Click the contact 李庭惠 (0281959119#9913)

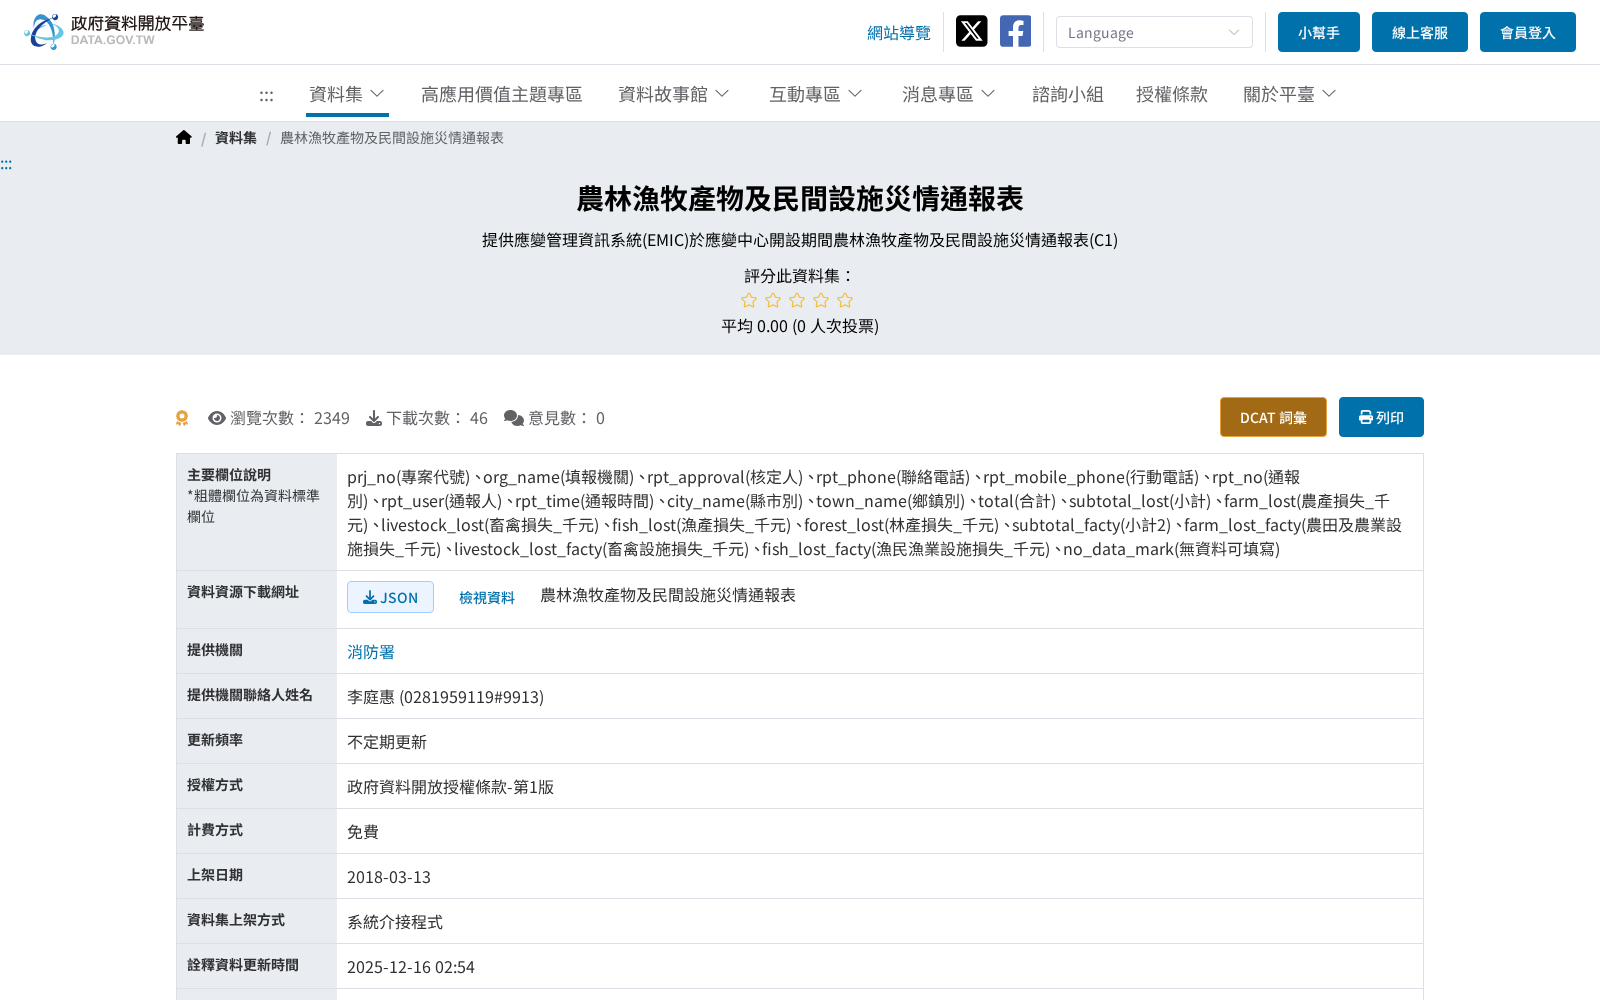coord(445,697)
